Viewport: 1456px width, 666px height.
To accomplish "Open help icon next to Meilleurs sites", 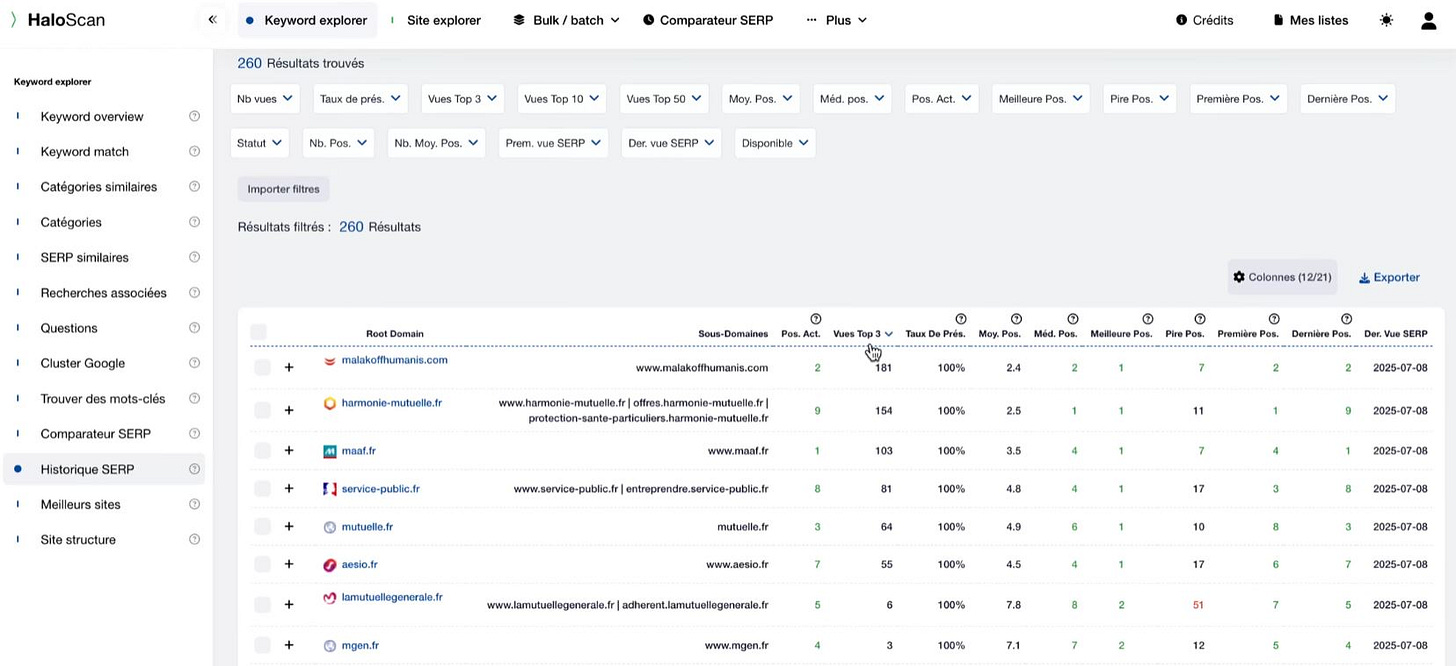I will (195, 504).
